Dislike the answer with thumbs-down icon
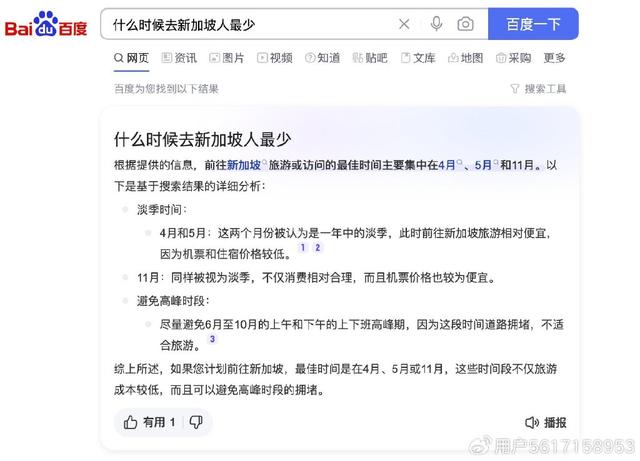This screenshot has width=640, height=461. tap(196, 422)
